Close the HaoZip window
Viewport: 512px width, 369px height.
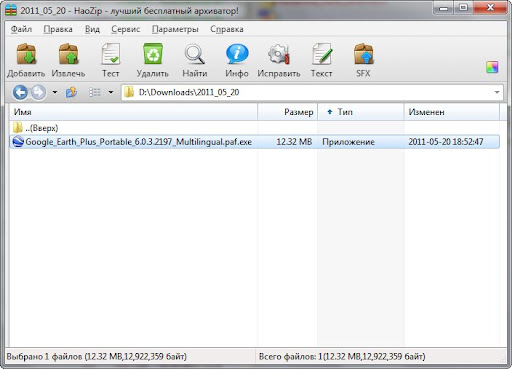coord(490,8)
